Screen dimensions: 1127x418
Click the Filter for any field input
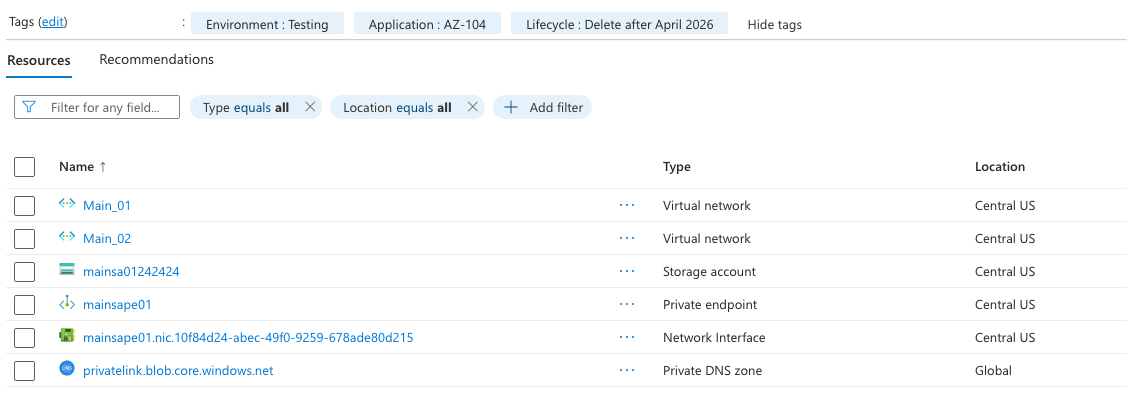pos(105,107)
